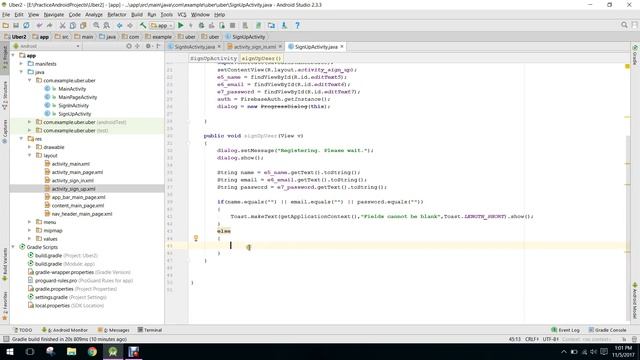Open the app run configuration dropdown
The height and width of the screenshot is (360, 640).
[162, 25]
